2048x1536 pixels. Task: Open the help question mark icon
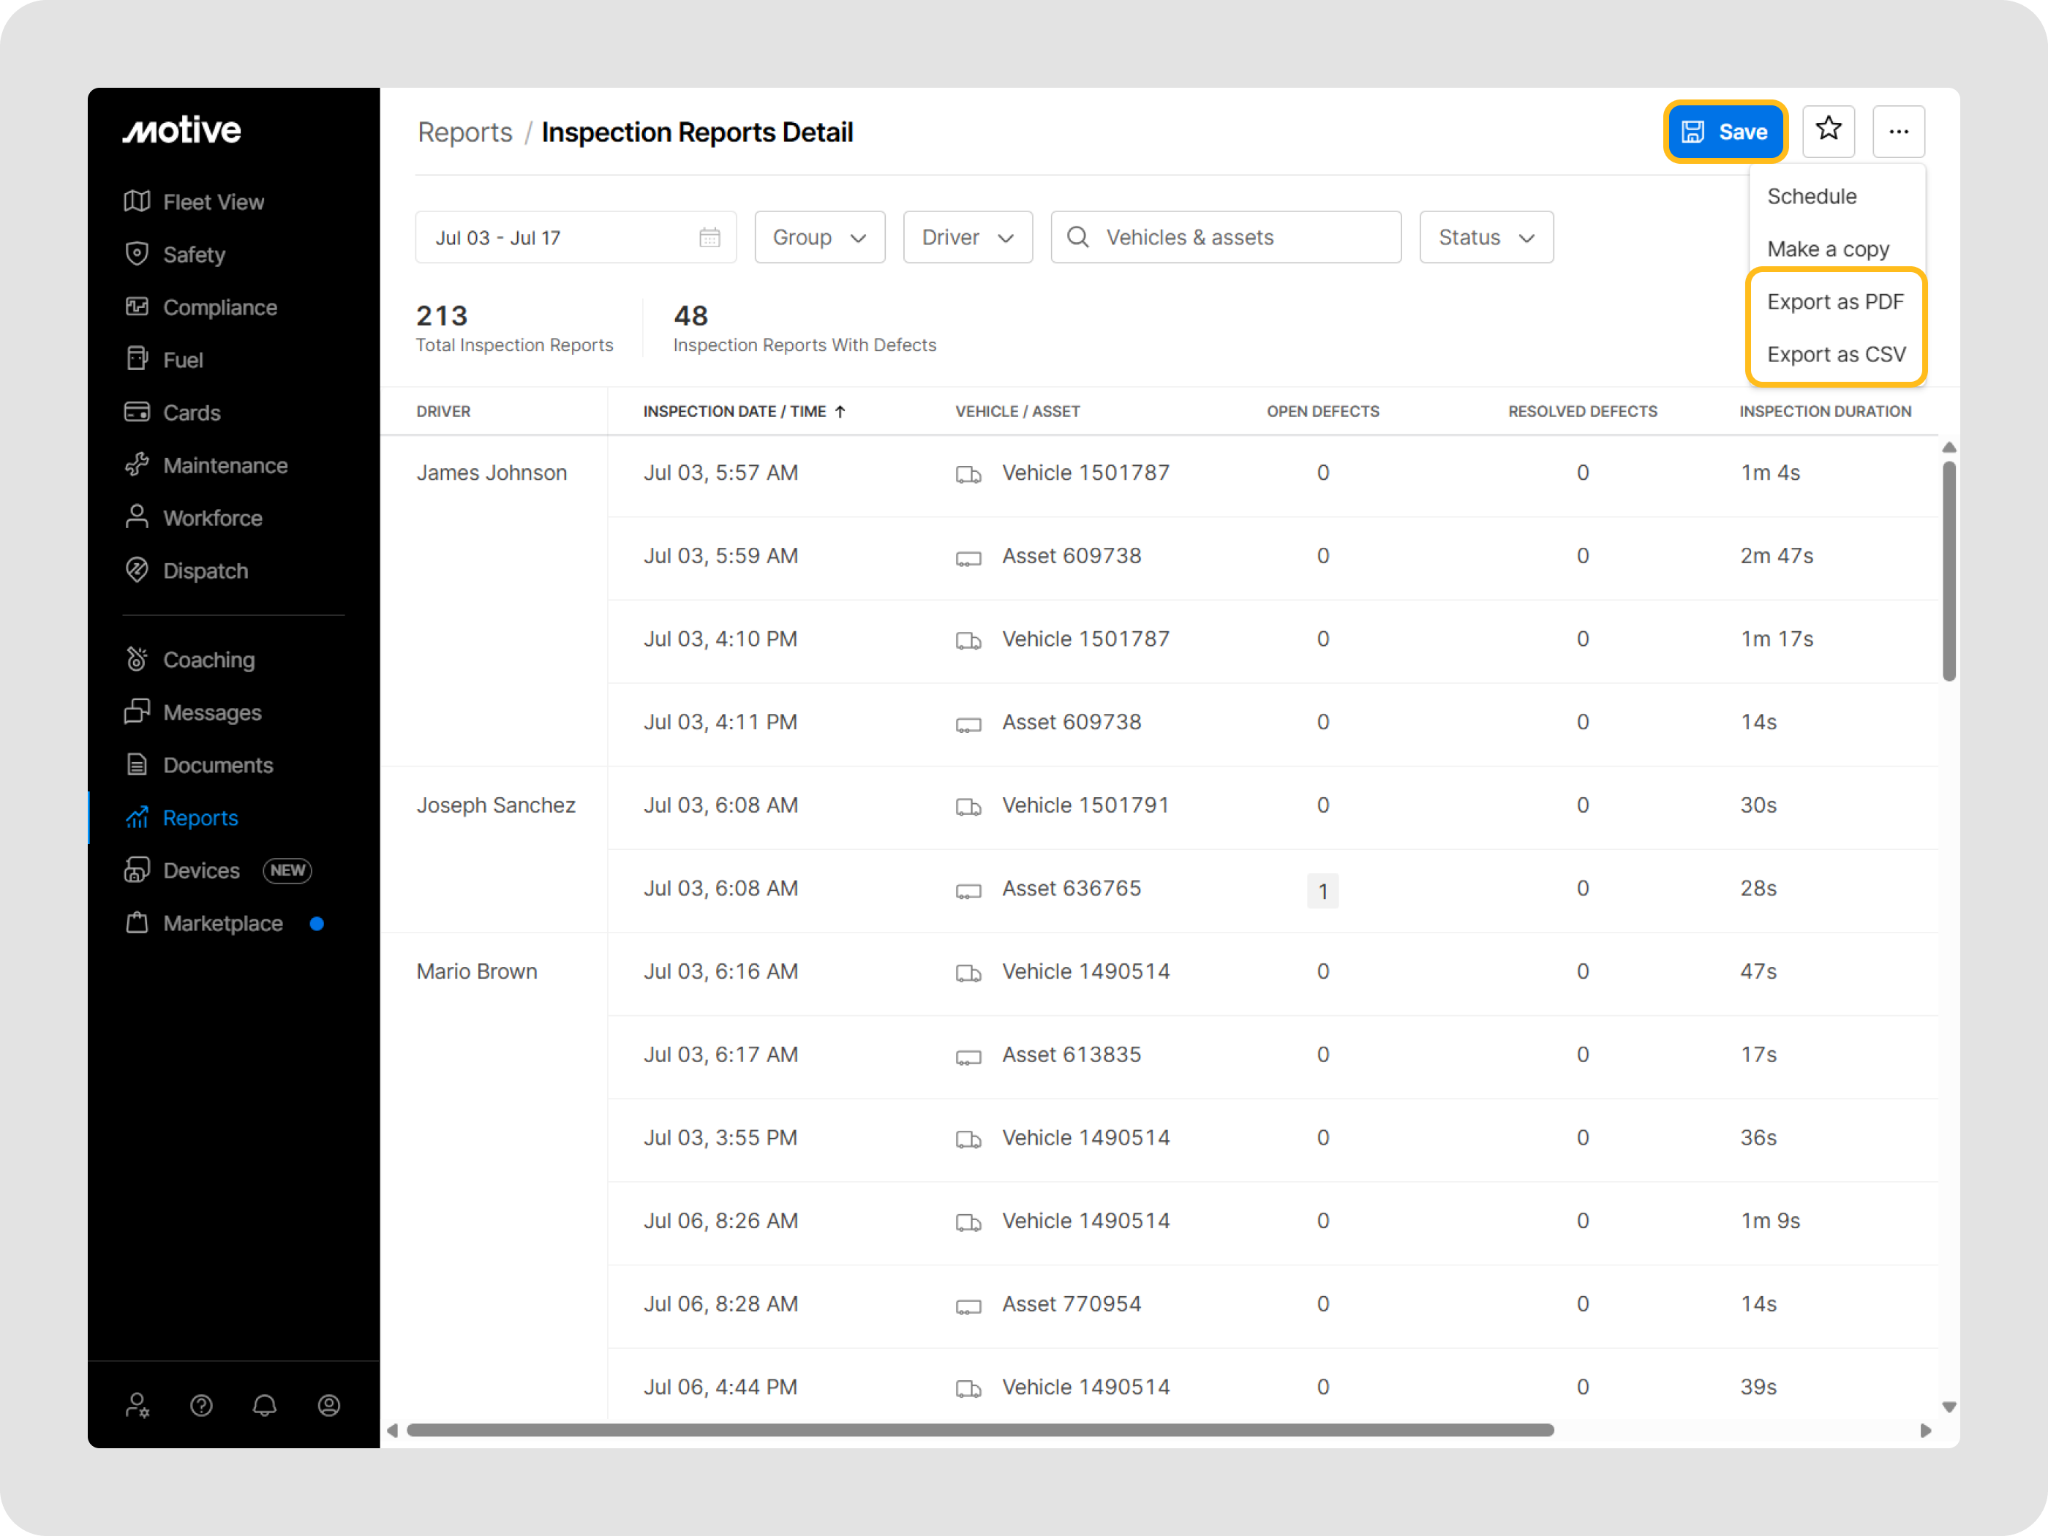pos(201,1405)
